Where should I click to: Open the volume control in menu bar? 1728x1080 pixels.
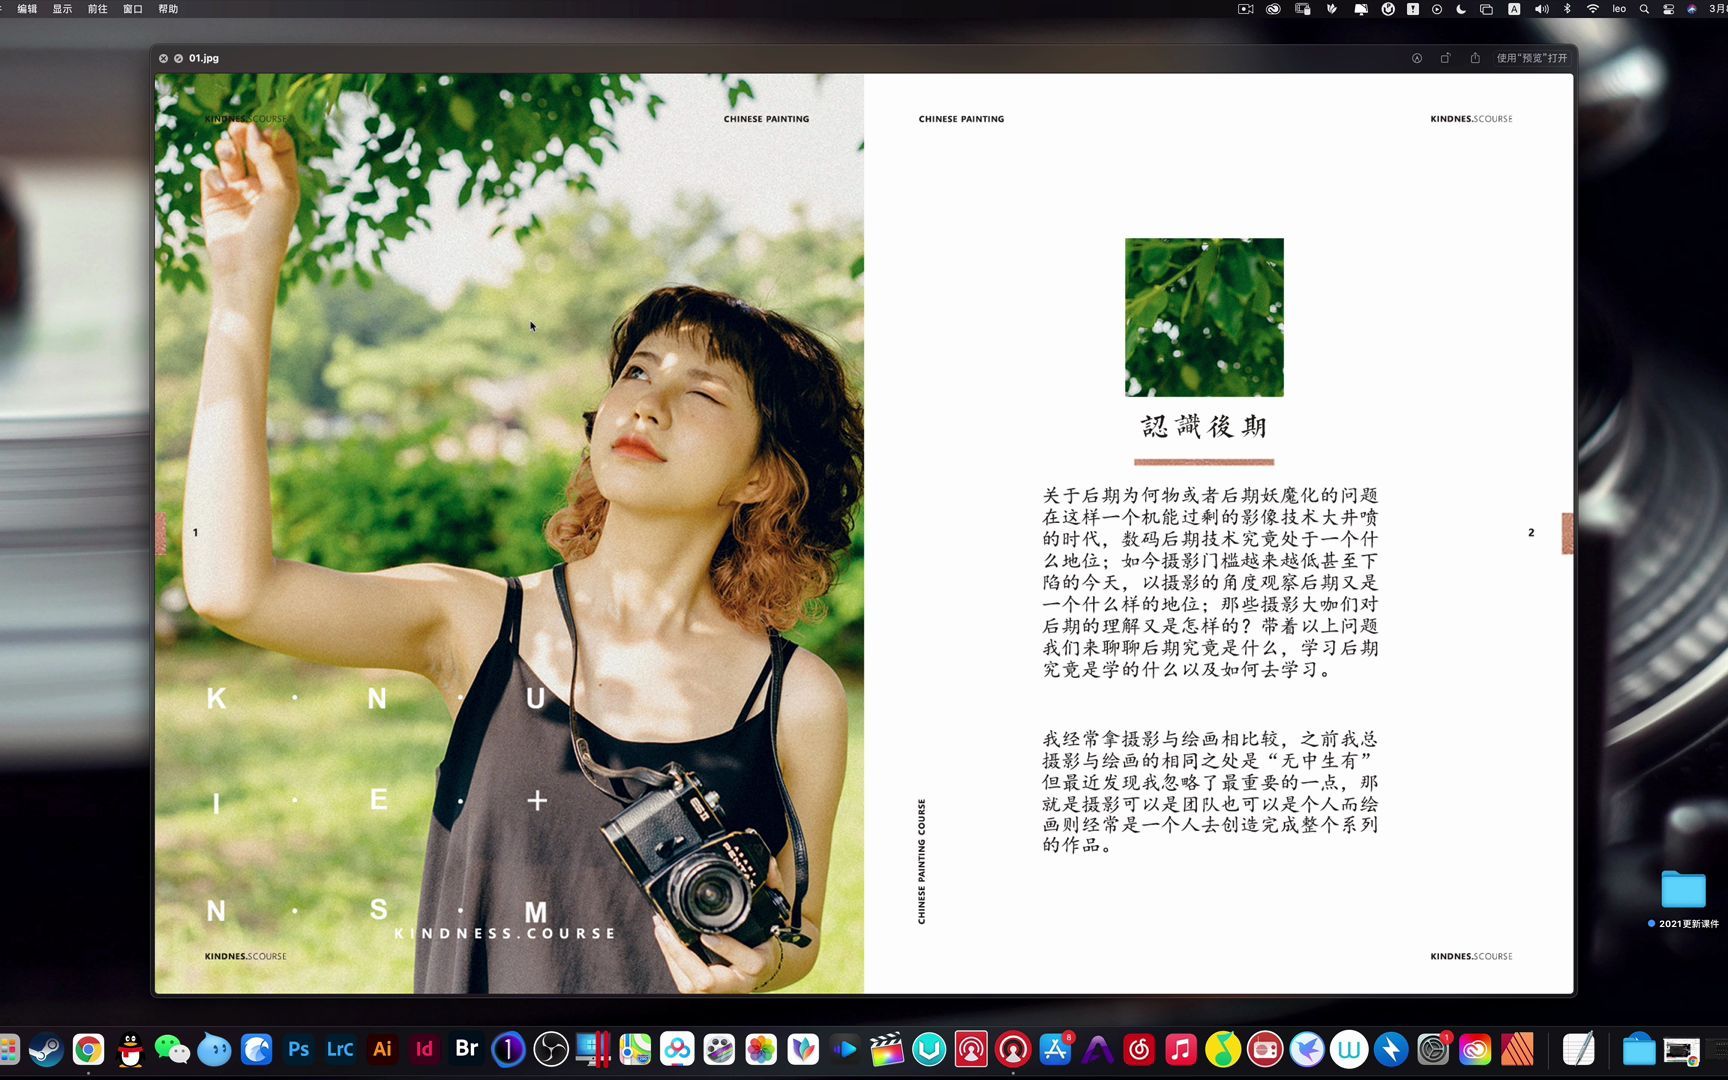click(x=1541, y=9)
